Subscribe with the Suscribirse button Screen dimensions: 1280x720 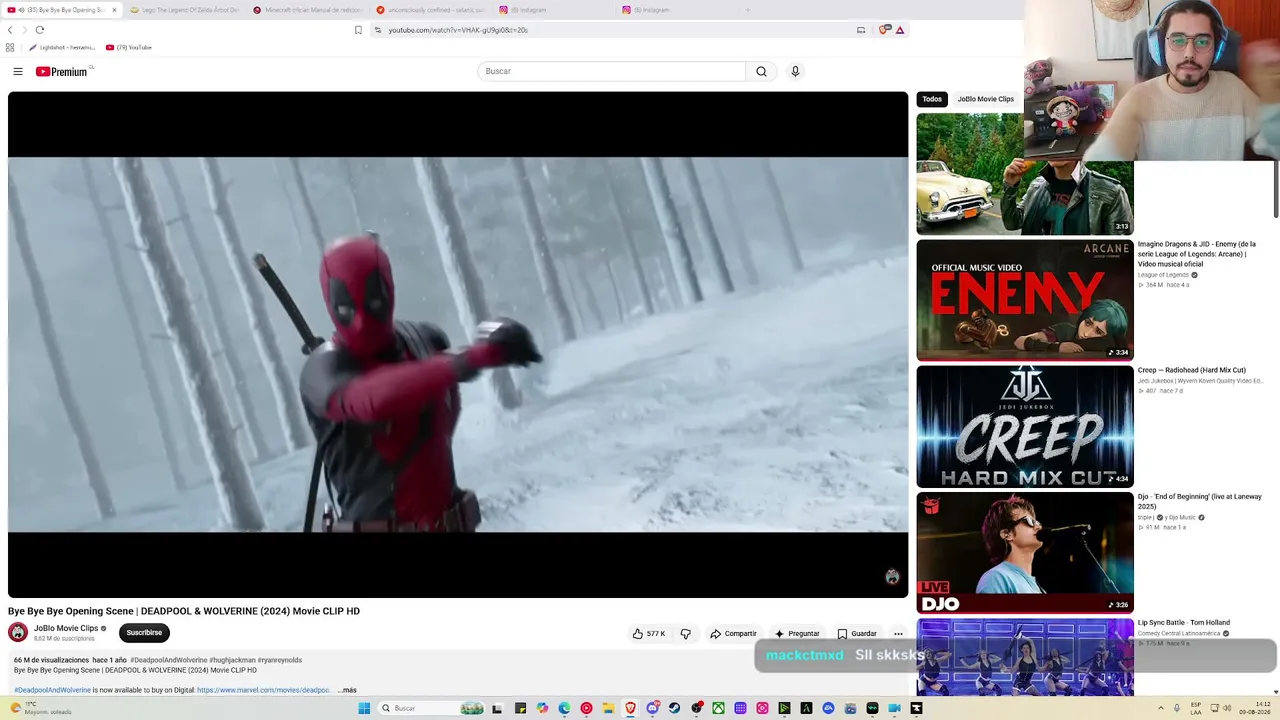pyautogui.click(x=144, y=632)
